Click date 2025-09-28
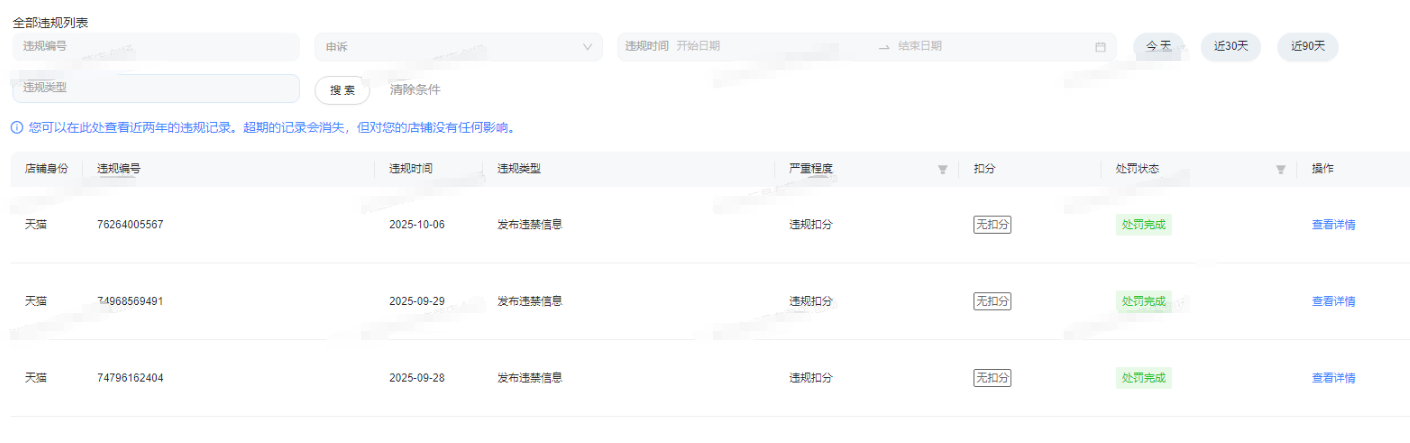Image resolution: width=1410 pixels, height=443 pixels. tap(417, 378)
